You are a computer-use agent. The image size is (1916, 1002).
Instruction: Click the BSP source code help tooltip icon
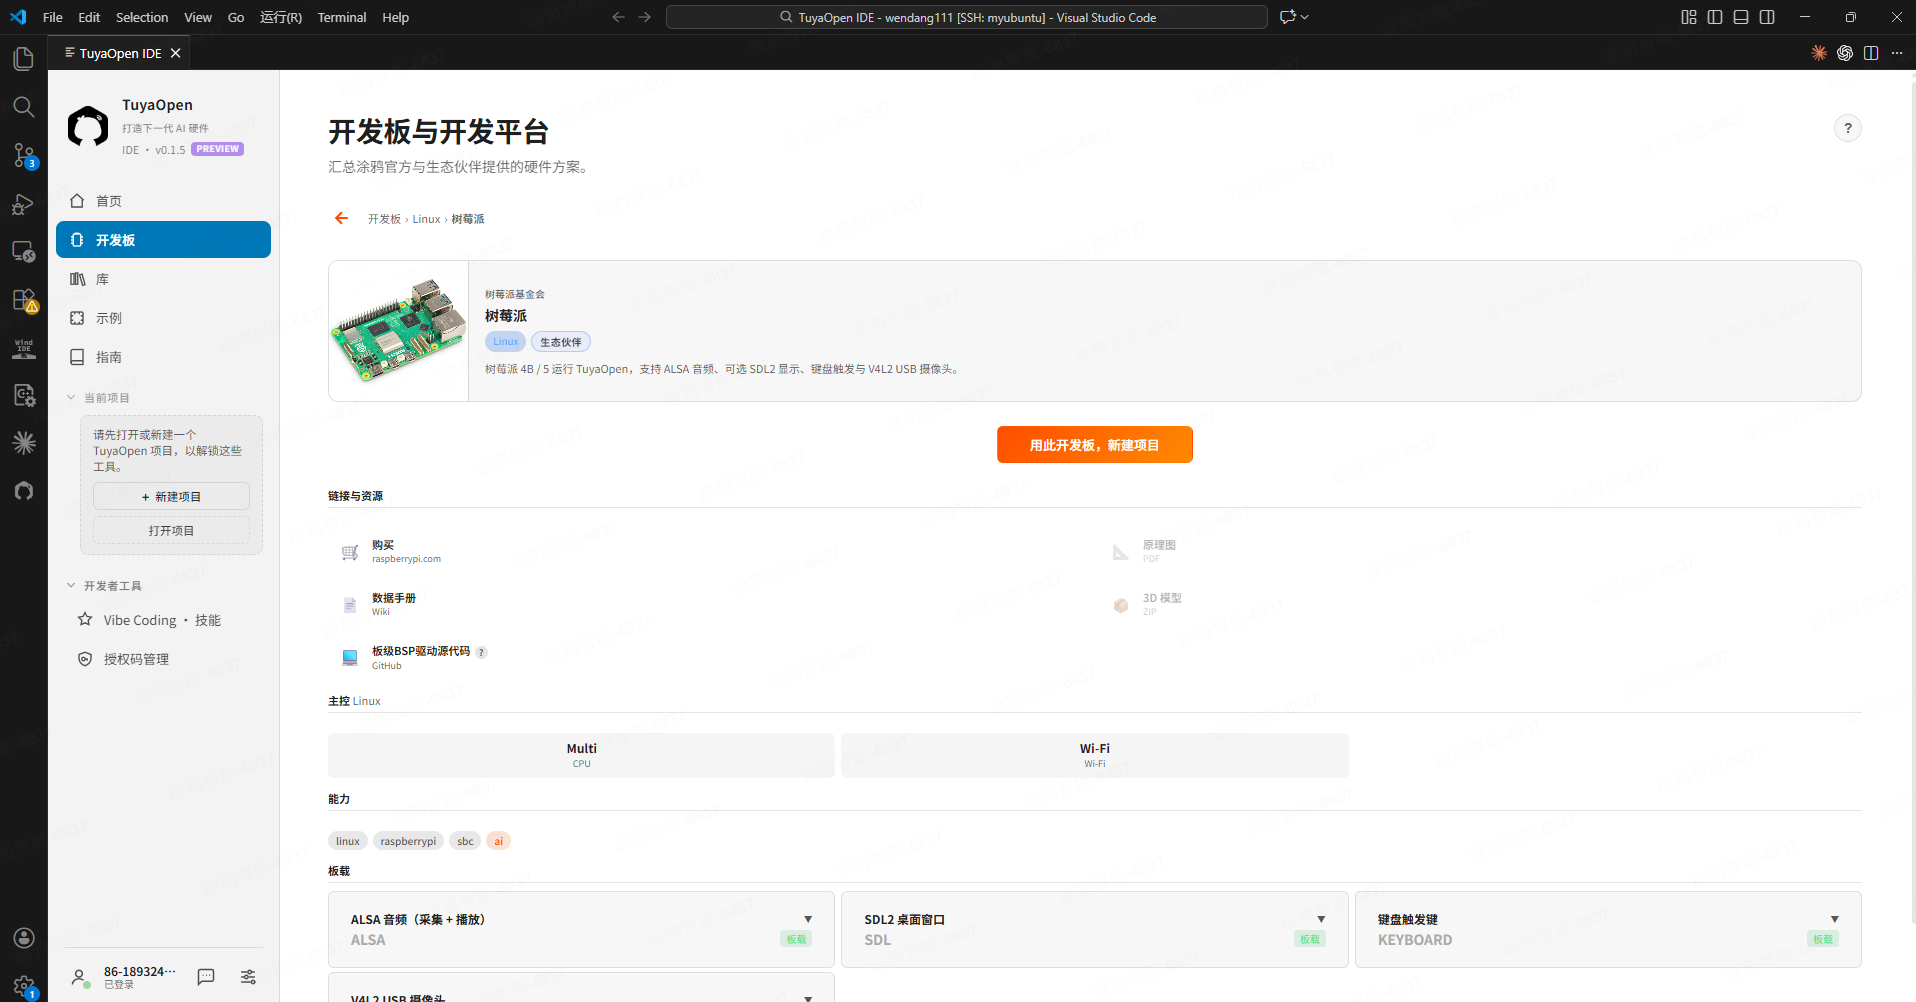coord(481,652)
